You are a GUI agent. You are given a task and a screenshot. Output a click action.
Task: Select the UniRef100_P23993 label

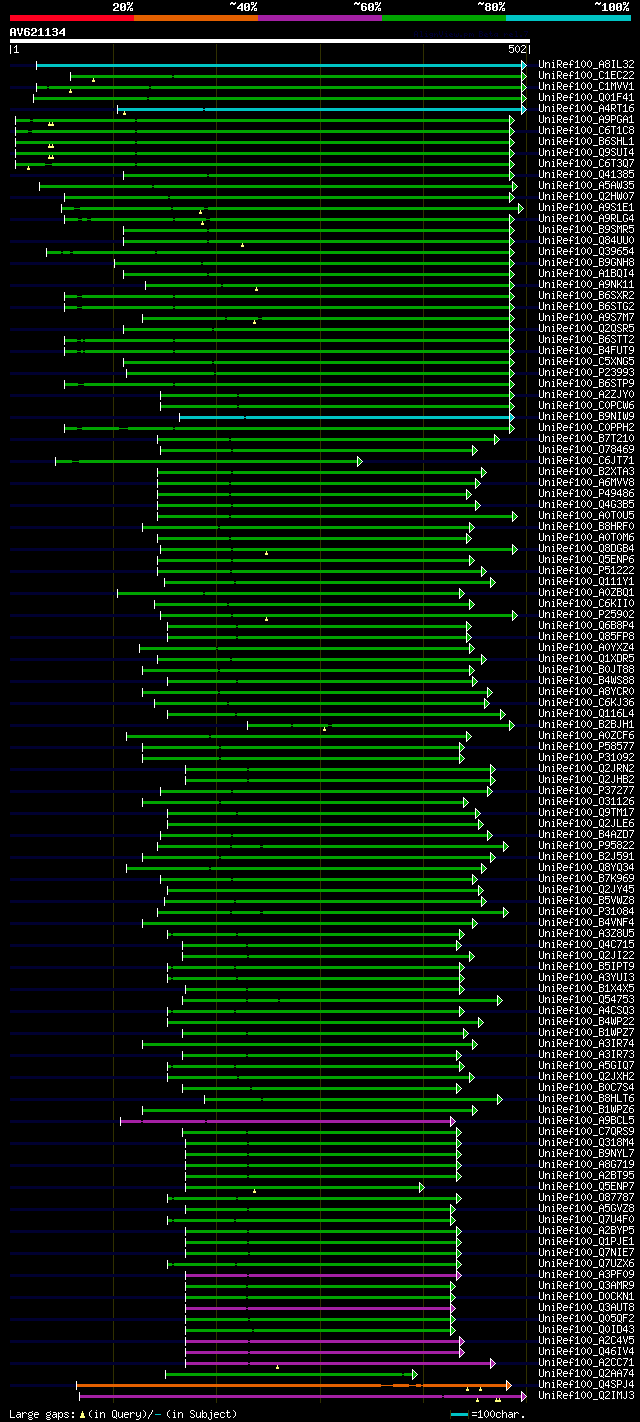coord(586,373)
